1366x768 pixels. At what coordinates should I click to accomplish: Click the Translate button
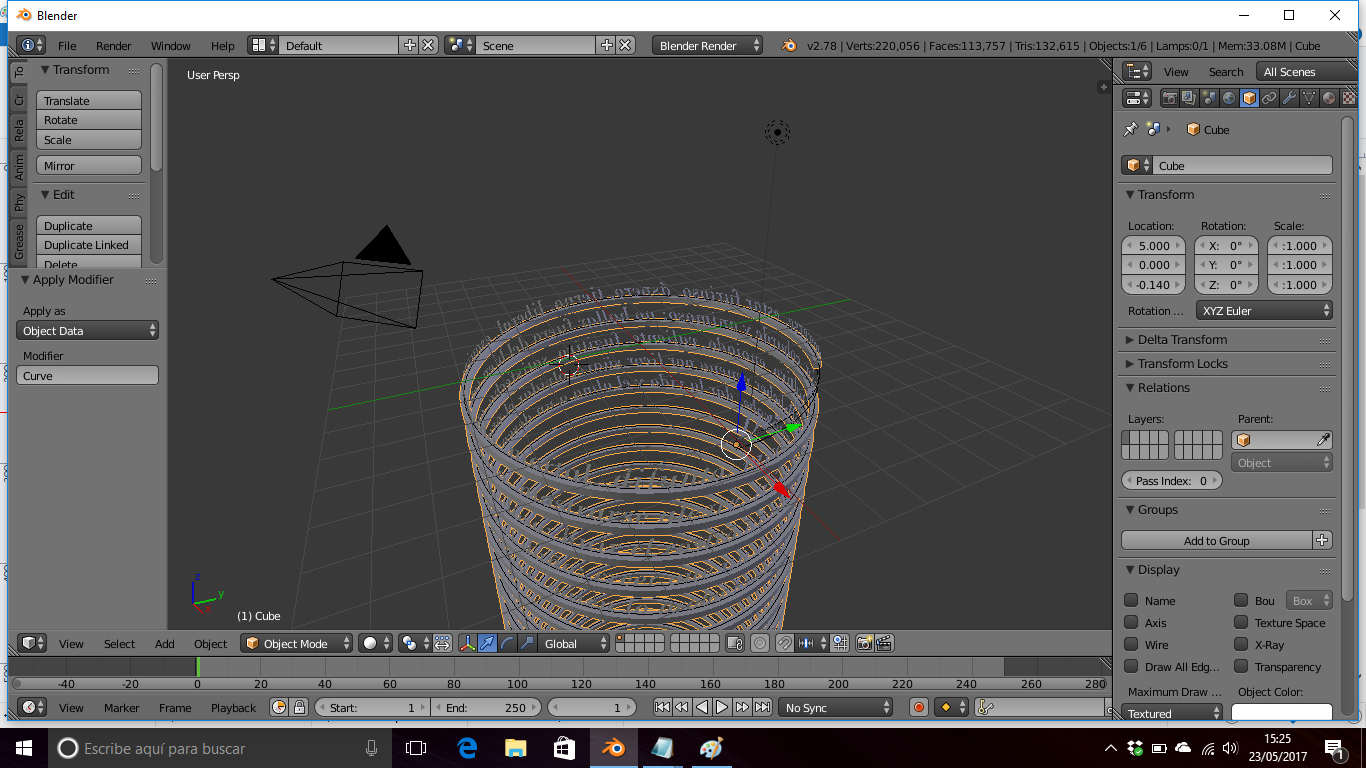point(89,101)
